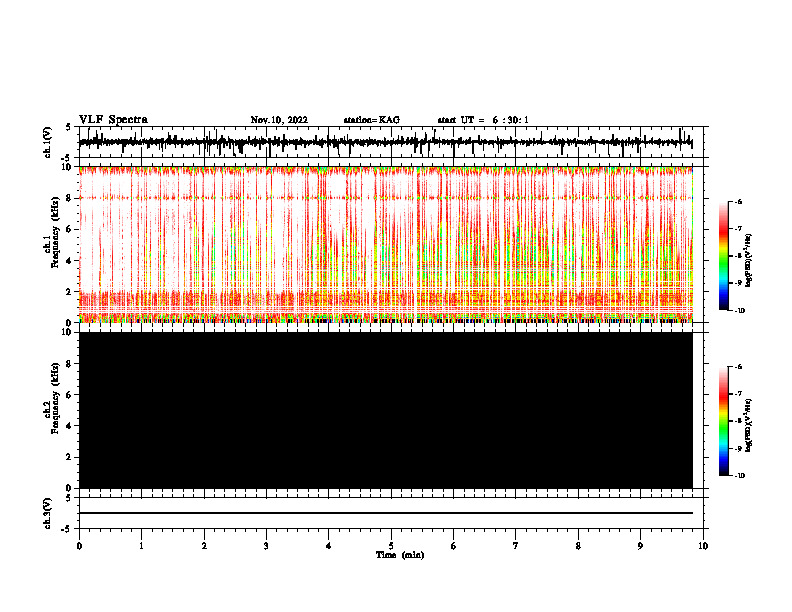Click time axis tick label "2"
The height and width of the screenshot is (612, 792).
point(204,546)
